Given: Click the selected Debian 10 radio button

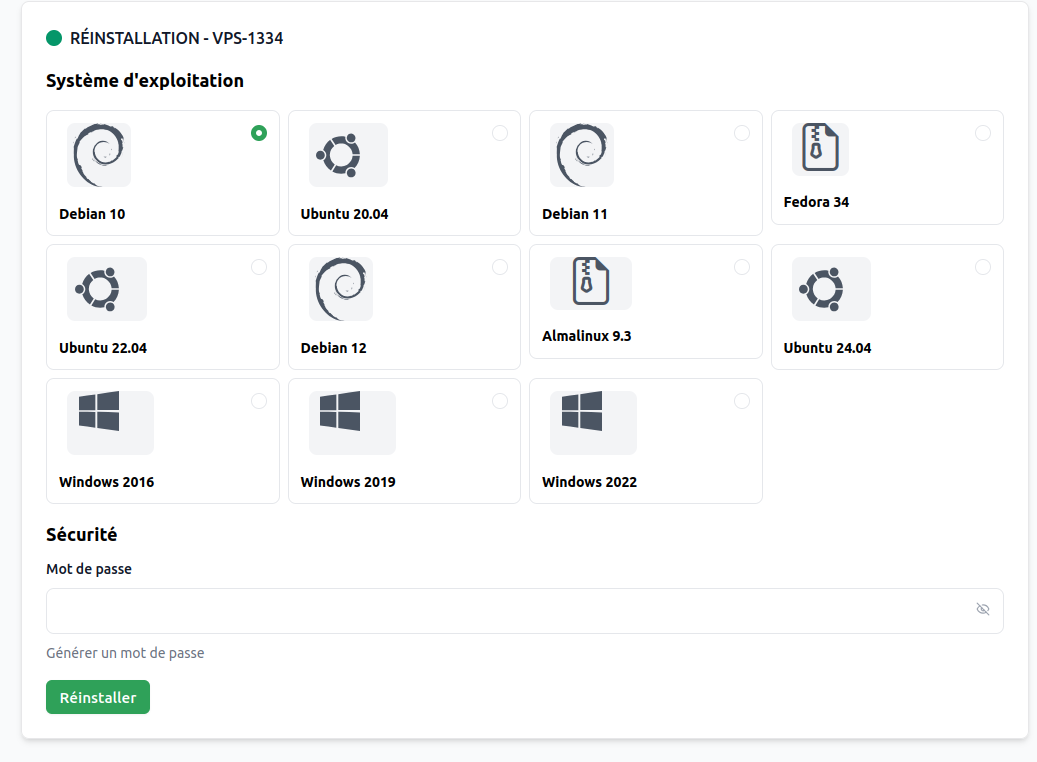Looking at the screenshot, I should (x=259, y=133).
